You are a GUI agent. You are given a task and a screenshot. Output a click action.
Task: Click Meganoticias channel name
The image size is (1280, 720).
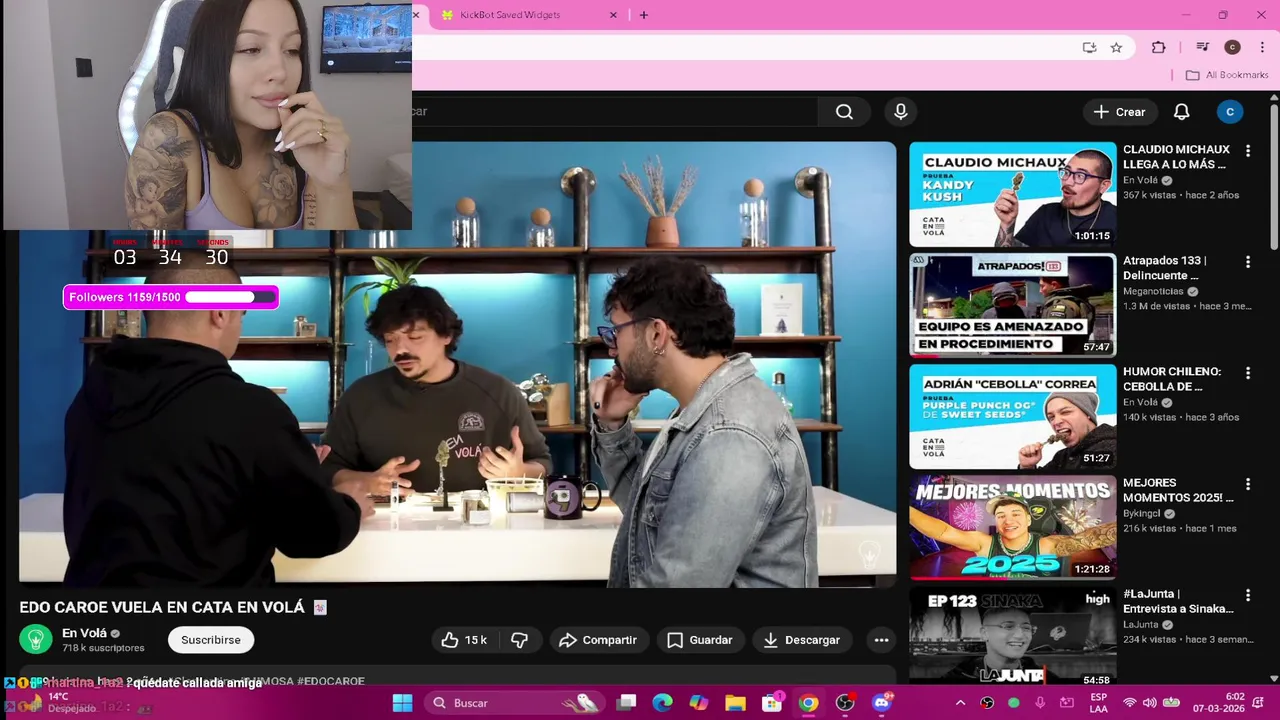tap(1153, 291)
